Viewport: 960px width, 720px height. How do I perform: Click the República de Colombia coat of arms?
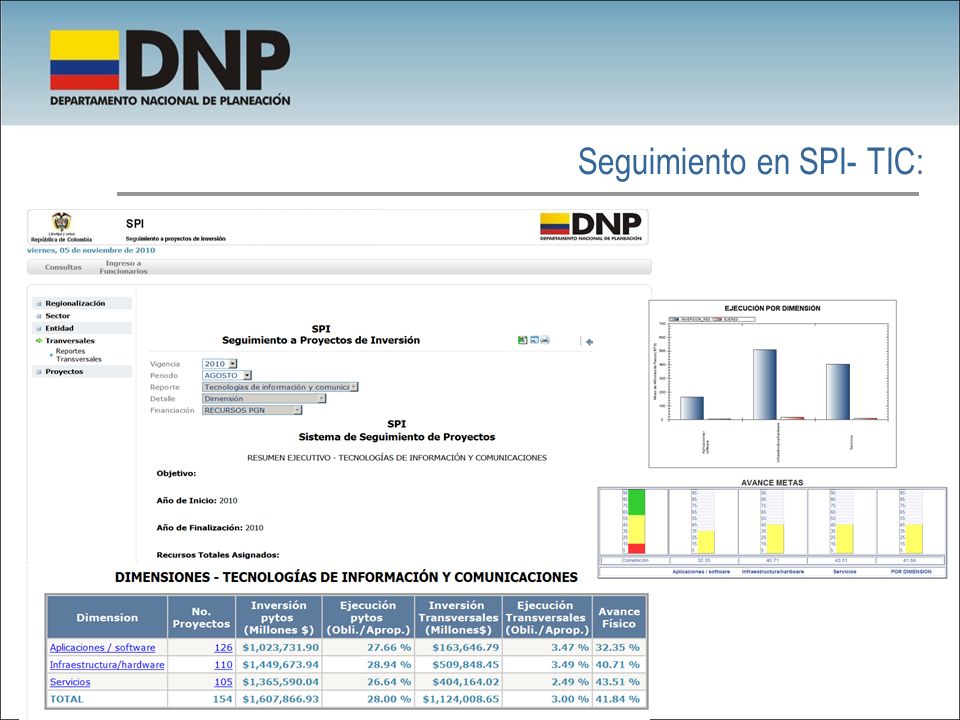(61, 222)
